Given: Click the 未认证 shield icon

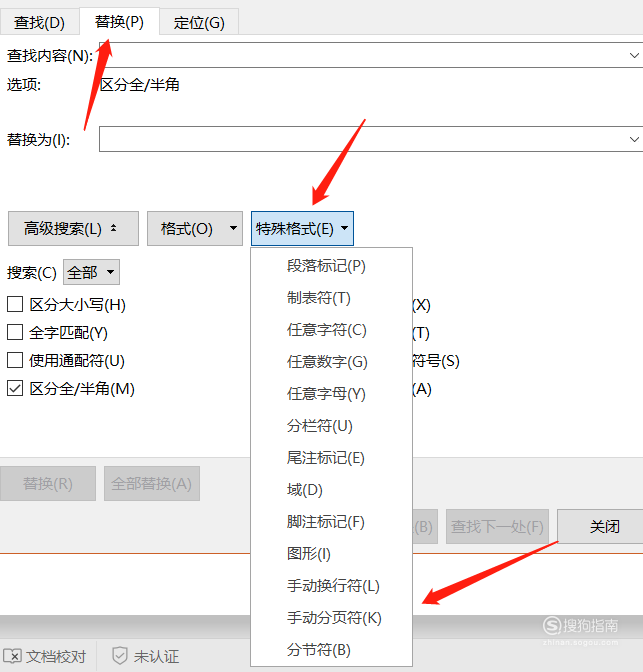Looking at the screenshot, I should [x=120, y=656].
